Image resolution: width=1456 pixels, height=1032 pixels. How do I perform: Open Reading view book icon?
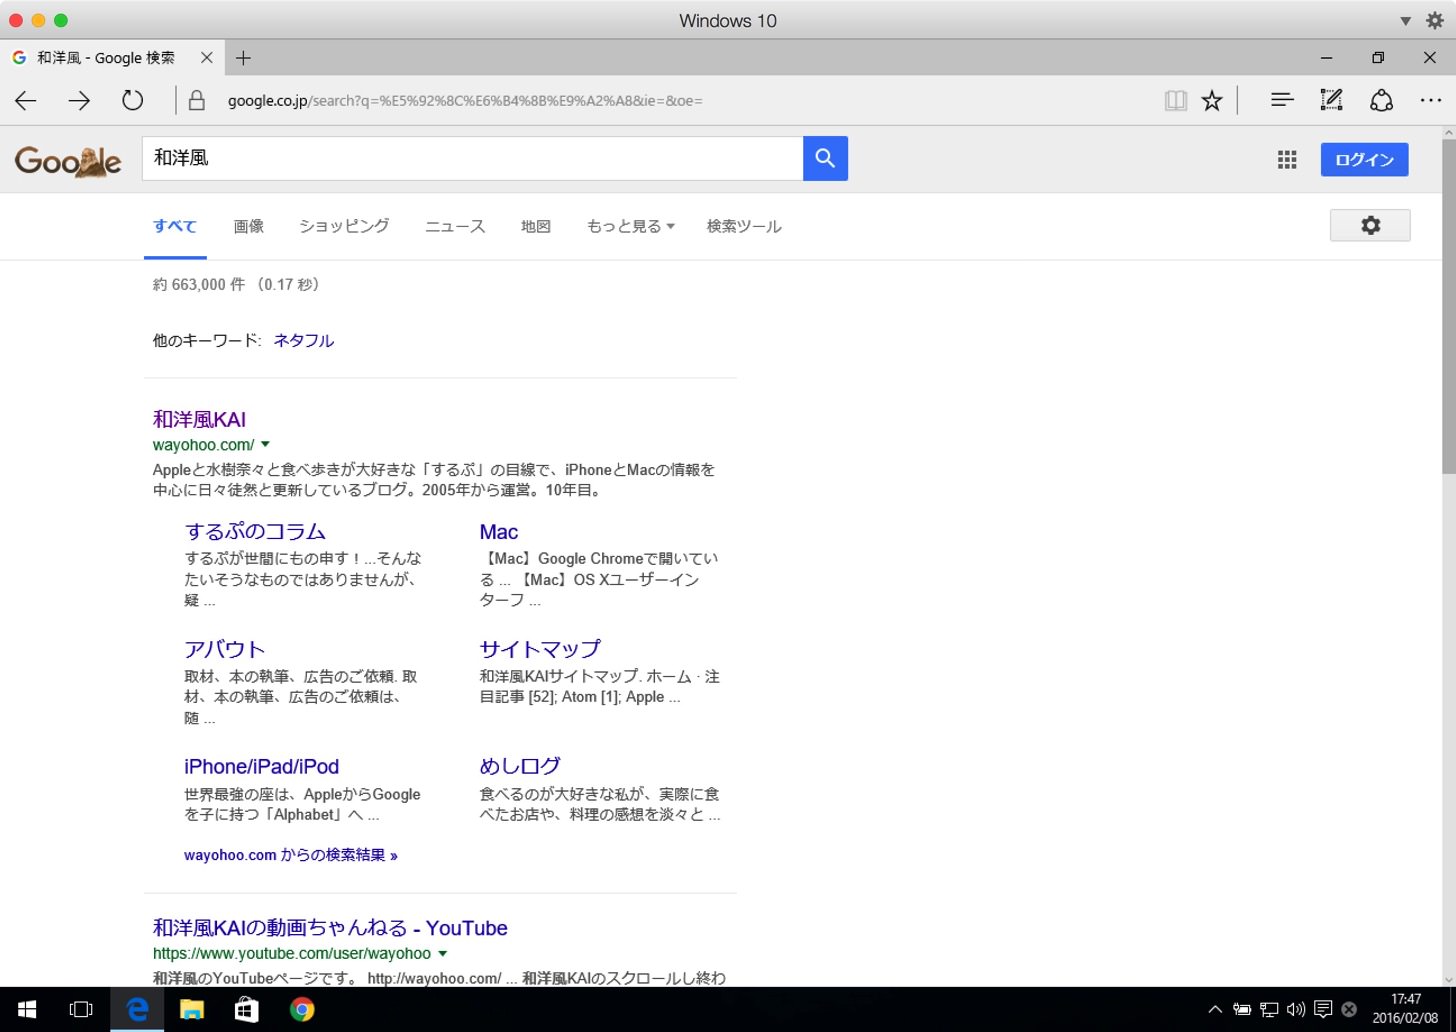[1176, 100]
